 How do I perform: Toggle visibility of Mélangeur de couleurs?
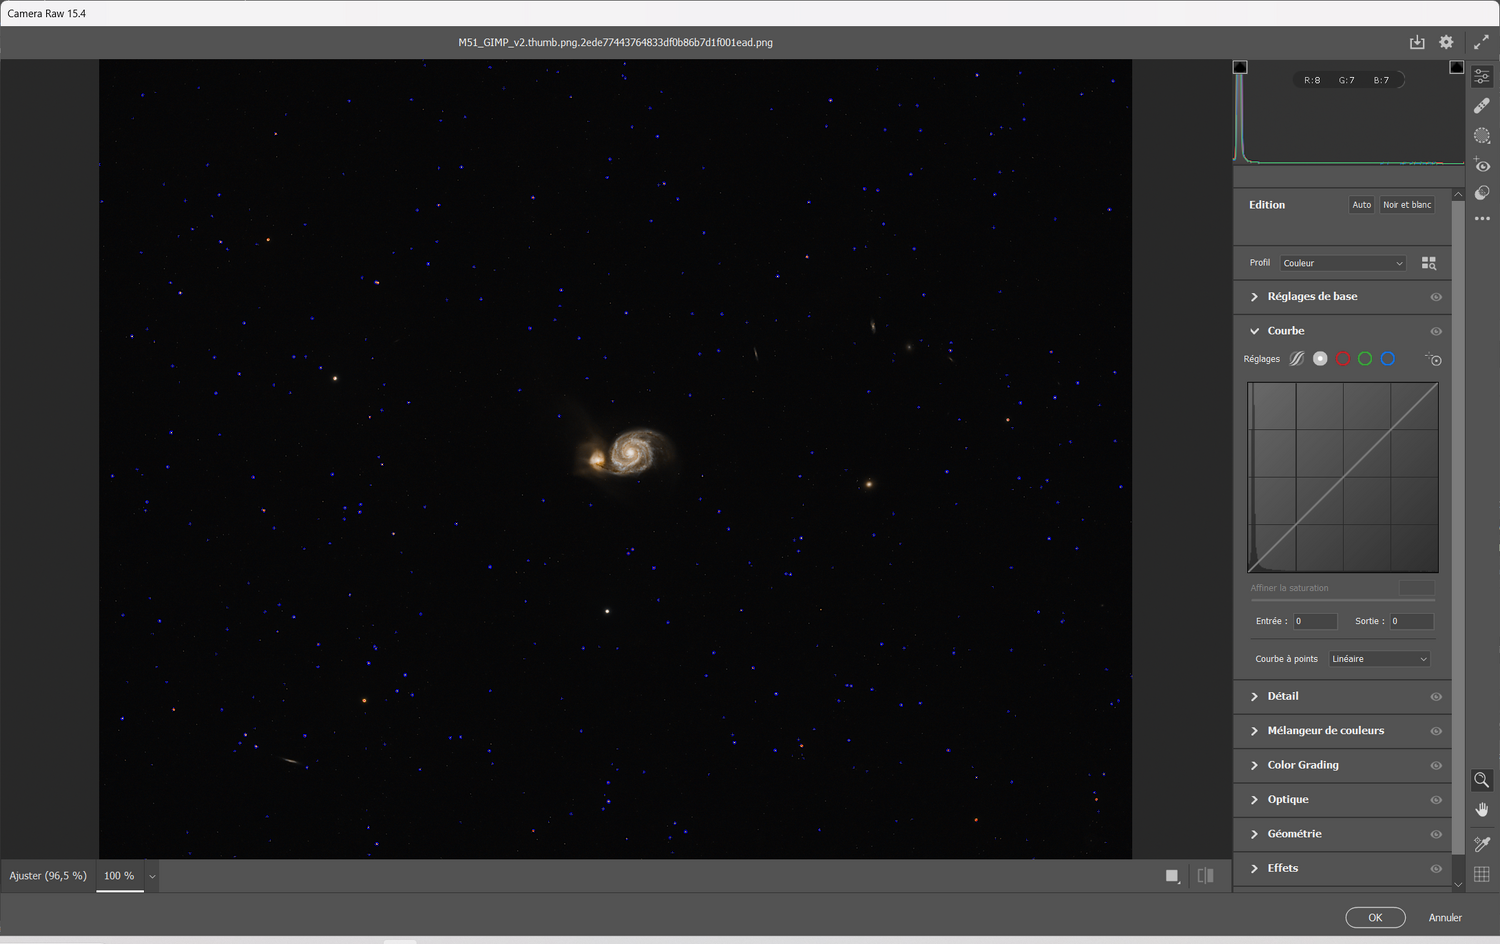pyautogui.click(x=1436, y=731)
